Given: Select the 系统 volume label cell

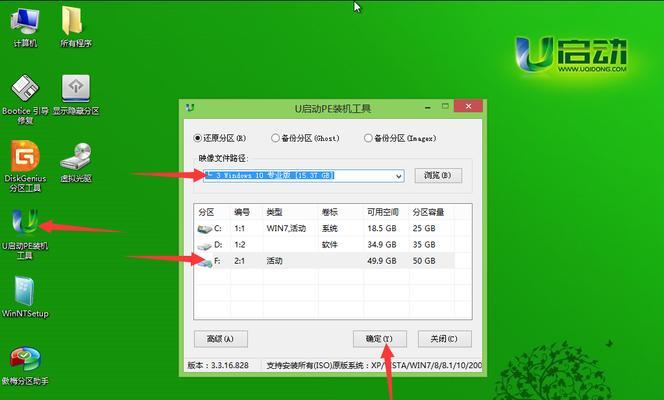Looking at the screenshot, I should tap(329, 229).
